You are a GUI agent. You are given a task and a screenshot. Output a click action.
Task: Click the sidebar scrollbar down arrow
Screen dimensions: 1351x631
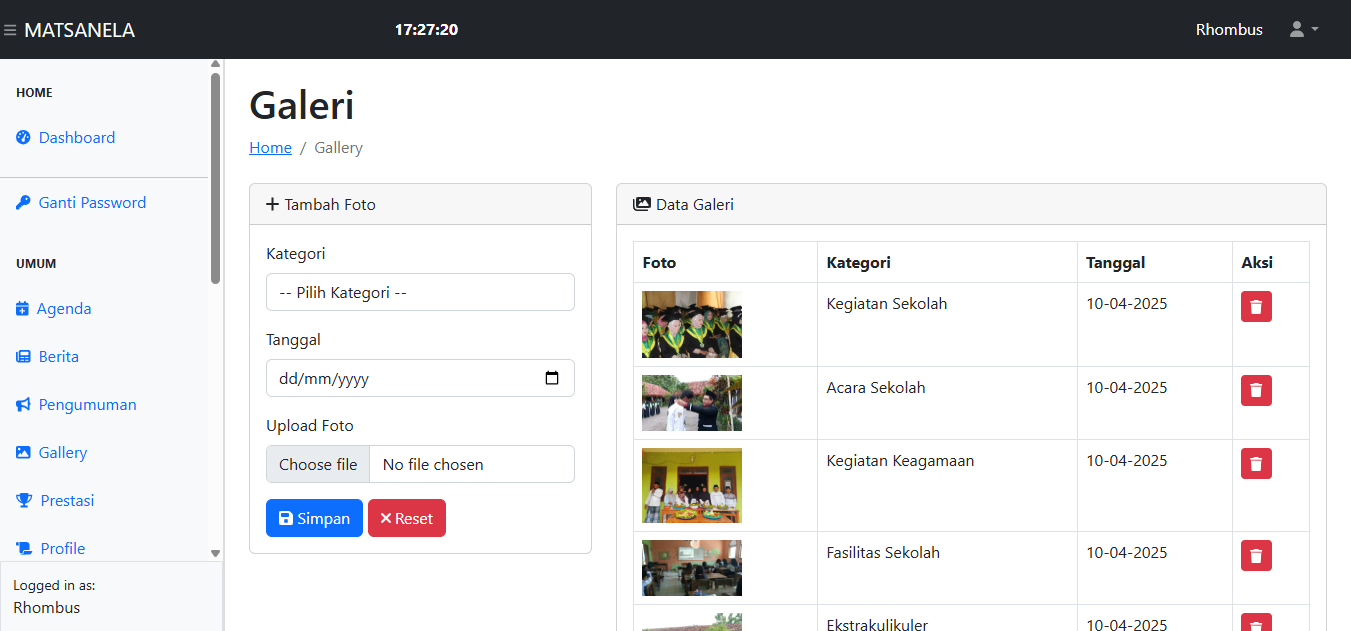tap(215, 553)
